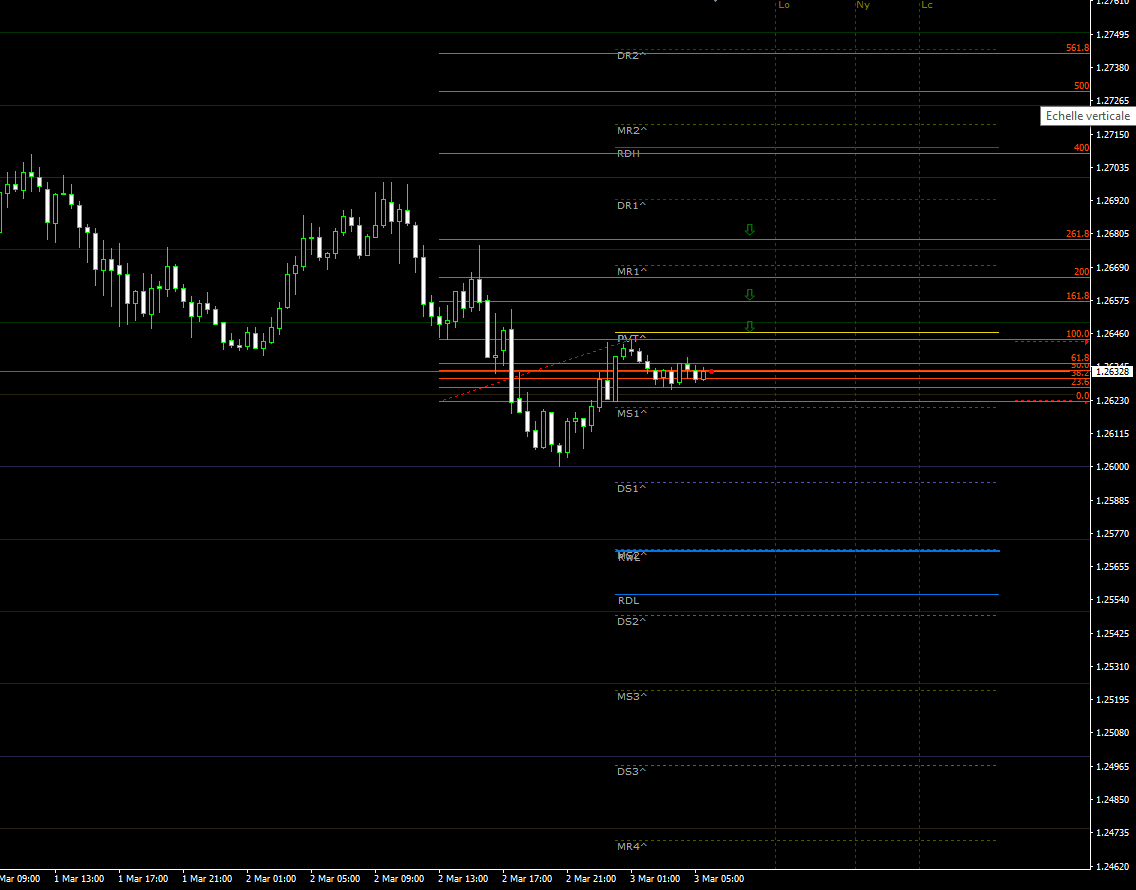This screenshot has height=890, width=1136.
Task: Click the Lc session marker label
Action: 927,5
